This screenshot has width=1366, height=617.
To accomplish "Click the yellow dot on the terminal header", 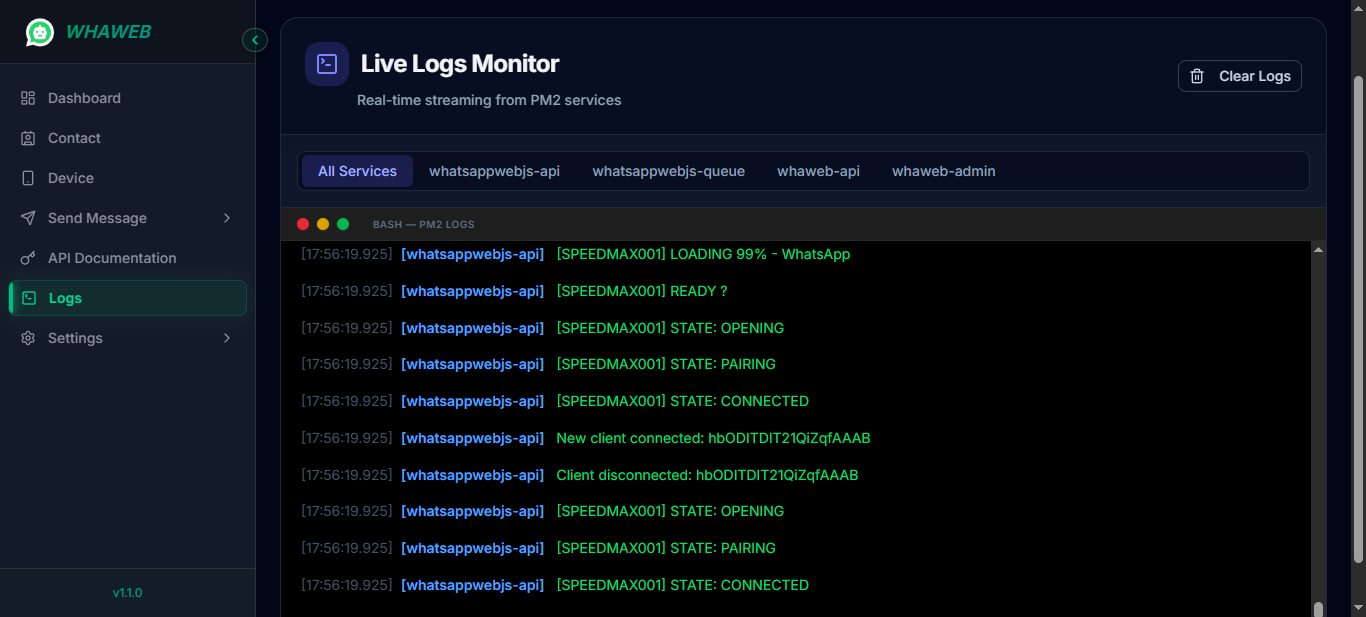I will (323, 224).
